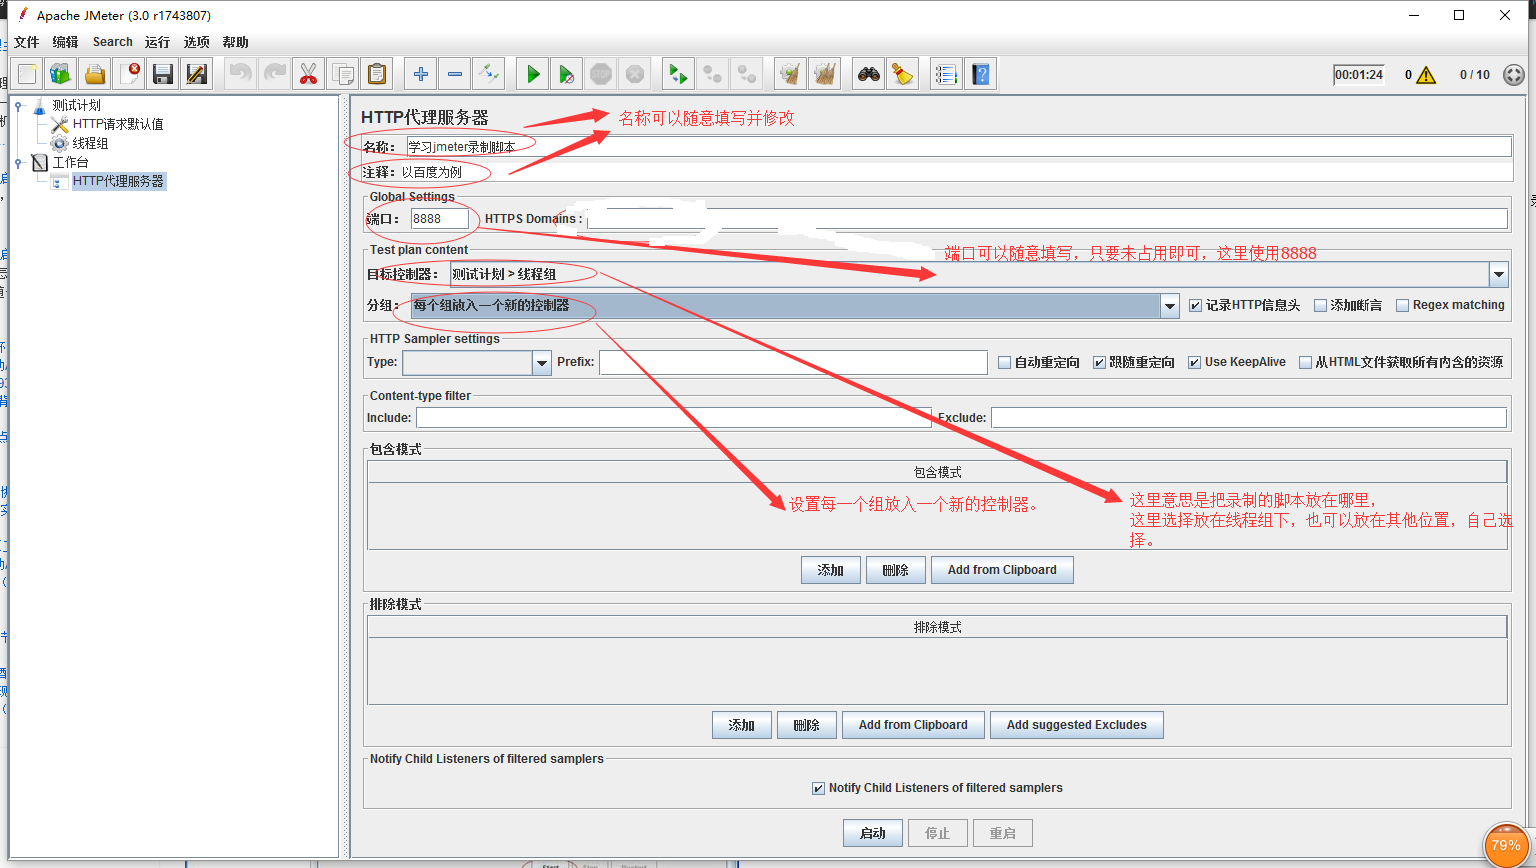Toggle 记录HTTP信息头 checkbox
The width and height of the screenshot is (1536, 868).
tap(1195, 306)
